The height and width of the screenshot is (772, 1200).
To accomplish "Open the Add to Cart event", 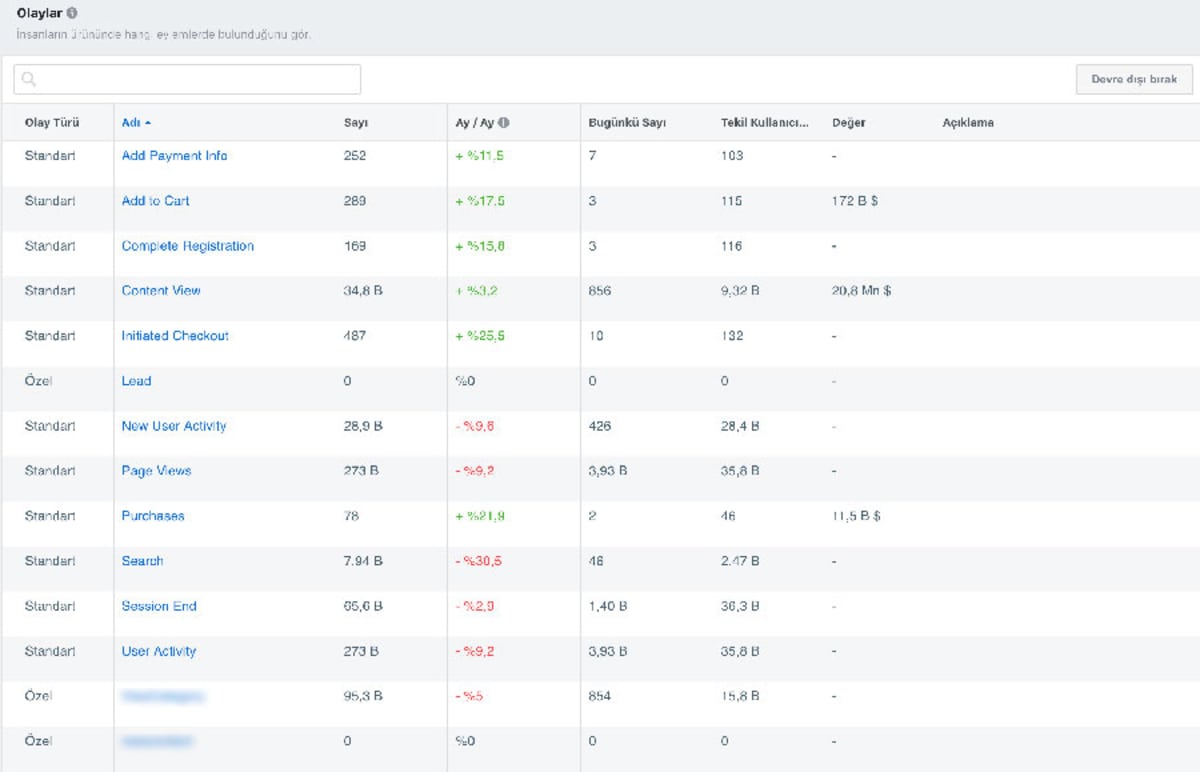I will [x=155, y=201].
